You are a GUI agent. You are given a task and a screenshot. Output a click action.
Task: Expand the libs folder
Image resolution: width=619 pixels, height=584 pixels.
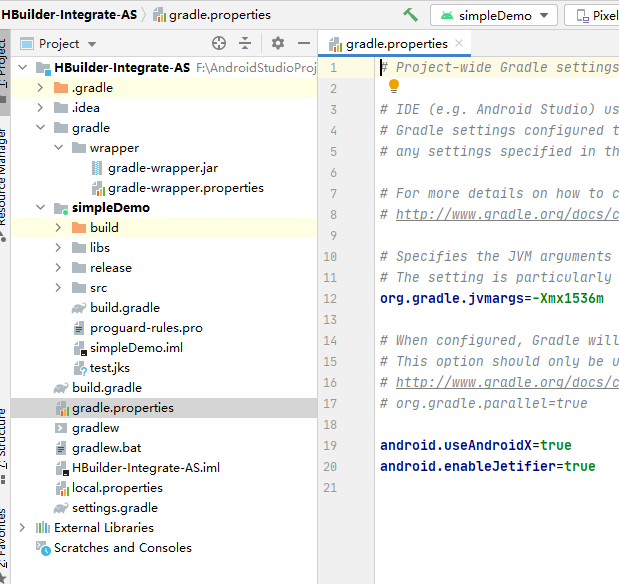[58, 248]
